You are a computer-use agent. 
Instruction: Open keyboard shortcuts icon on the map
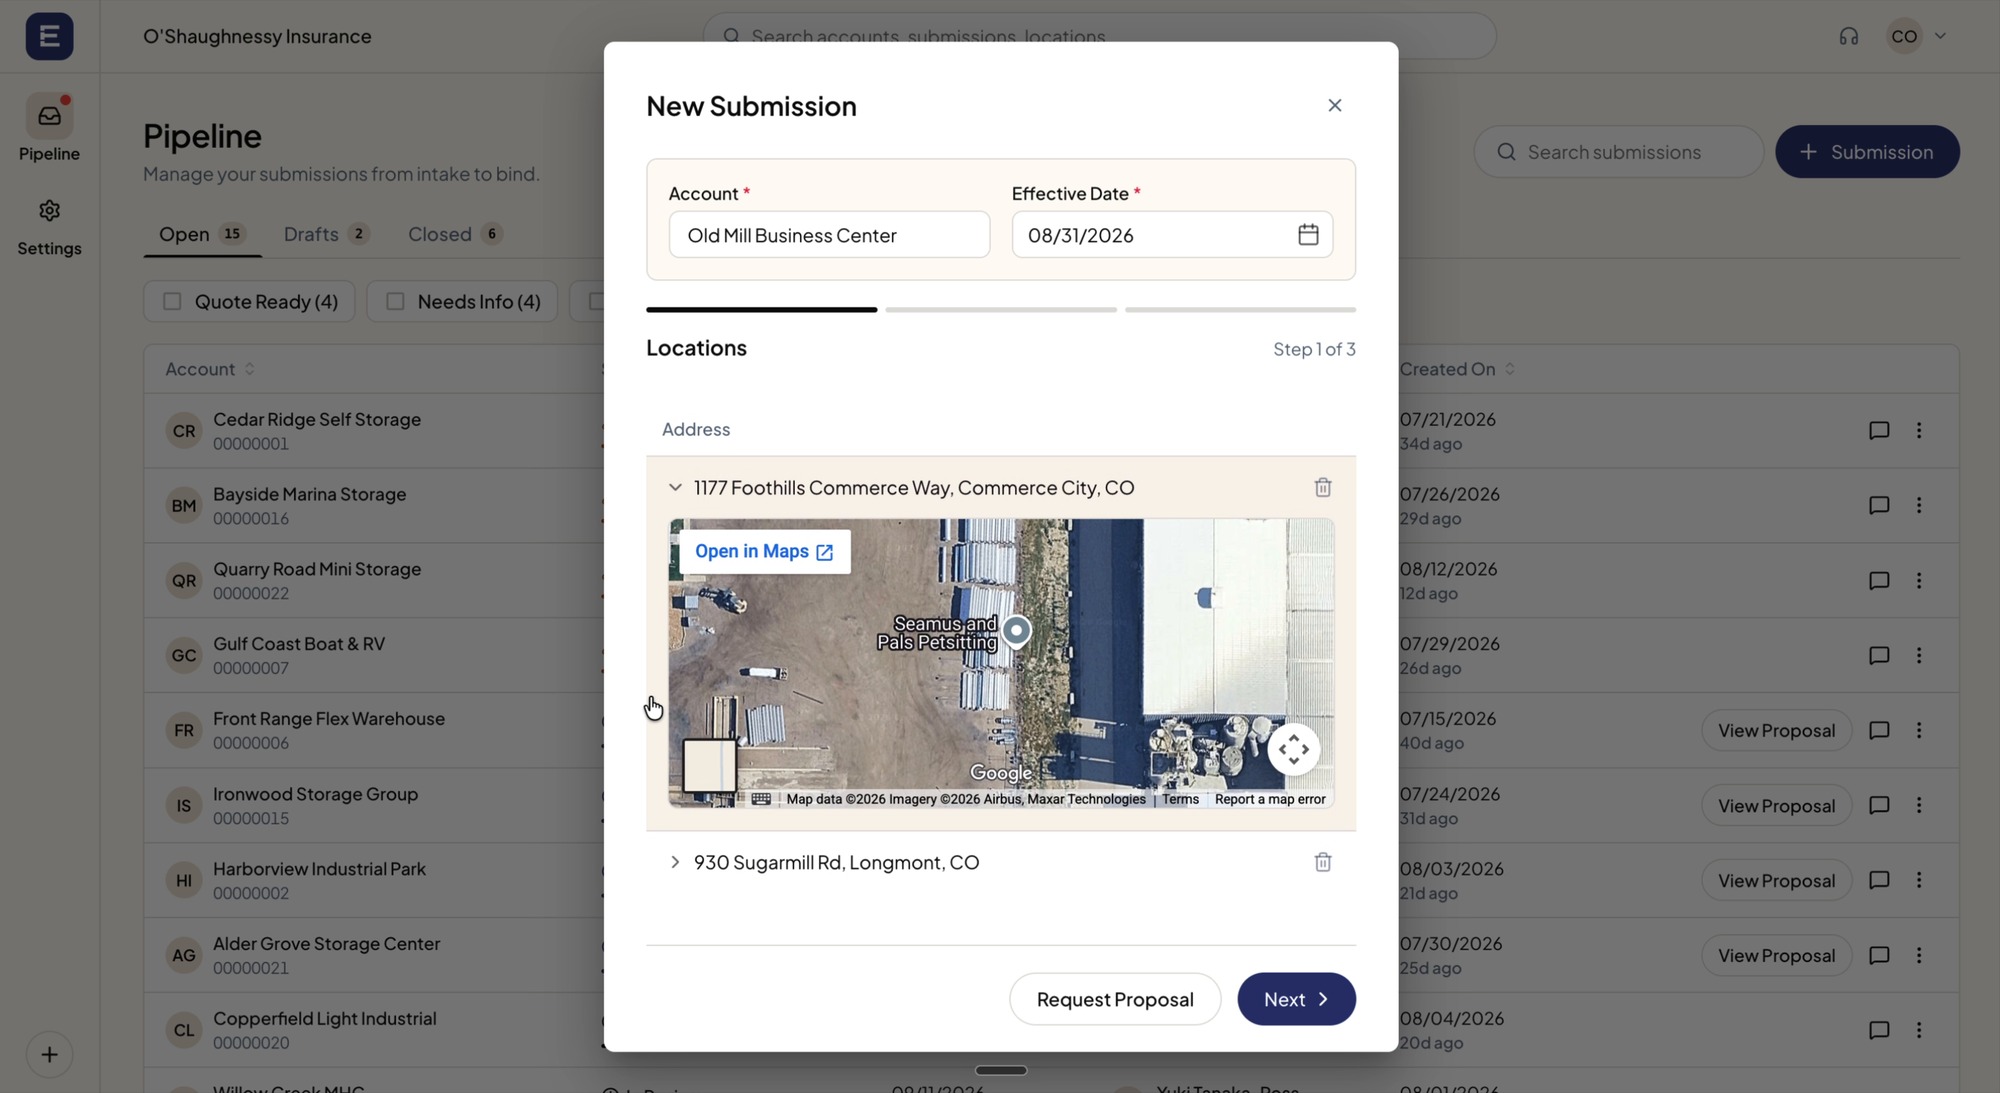pyautogui.click(x=761, y=799)
